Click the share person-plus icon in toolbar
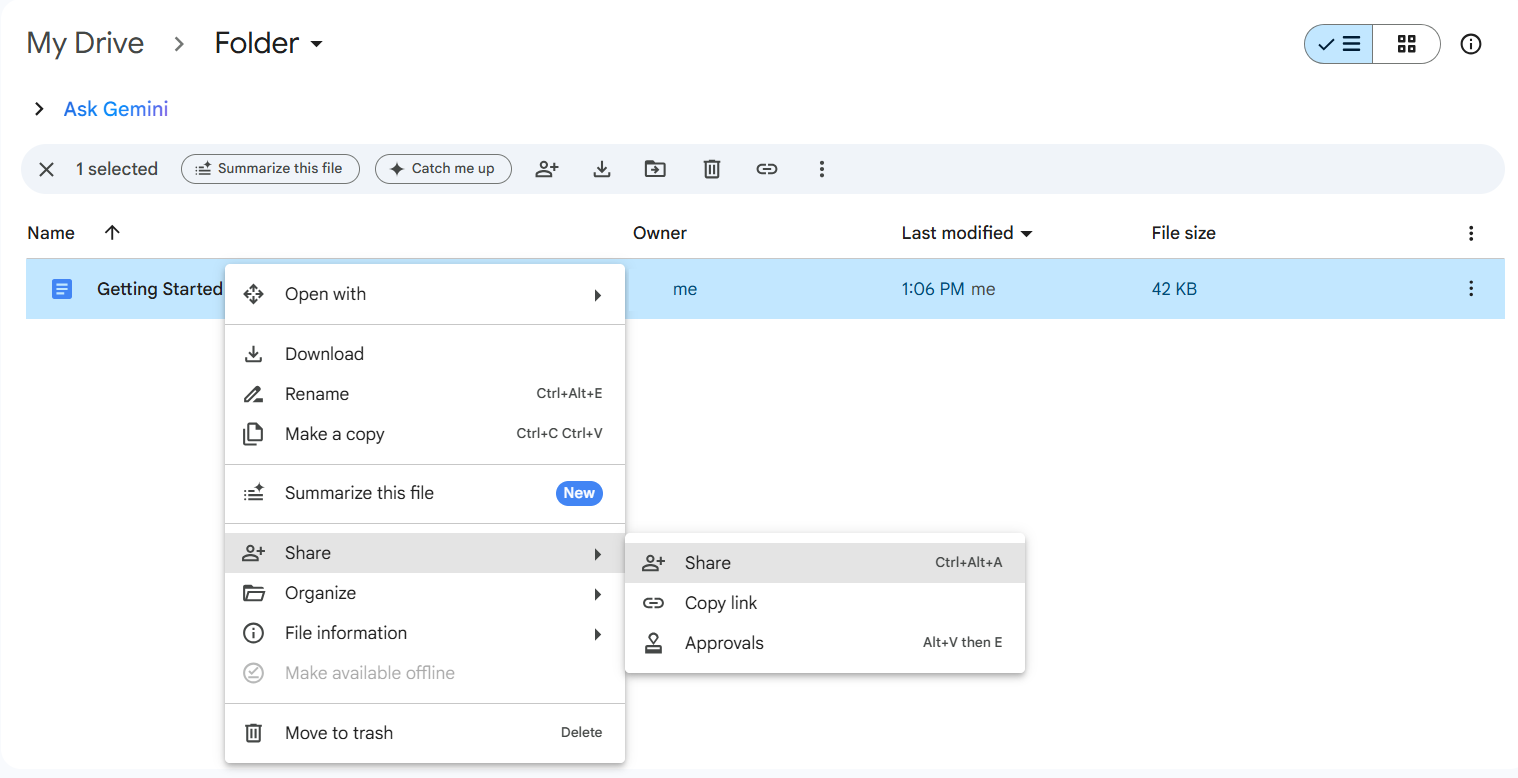Screen dimensions: 1518x778 coord(547,169)
